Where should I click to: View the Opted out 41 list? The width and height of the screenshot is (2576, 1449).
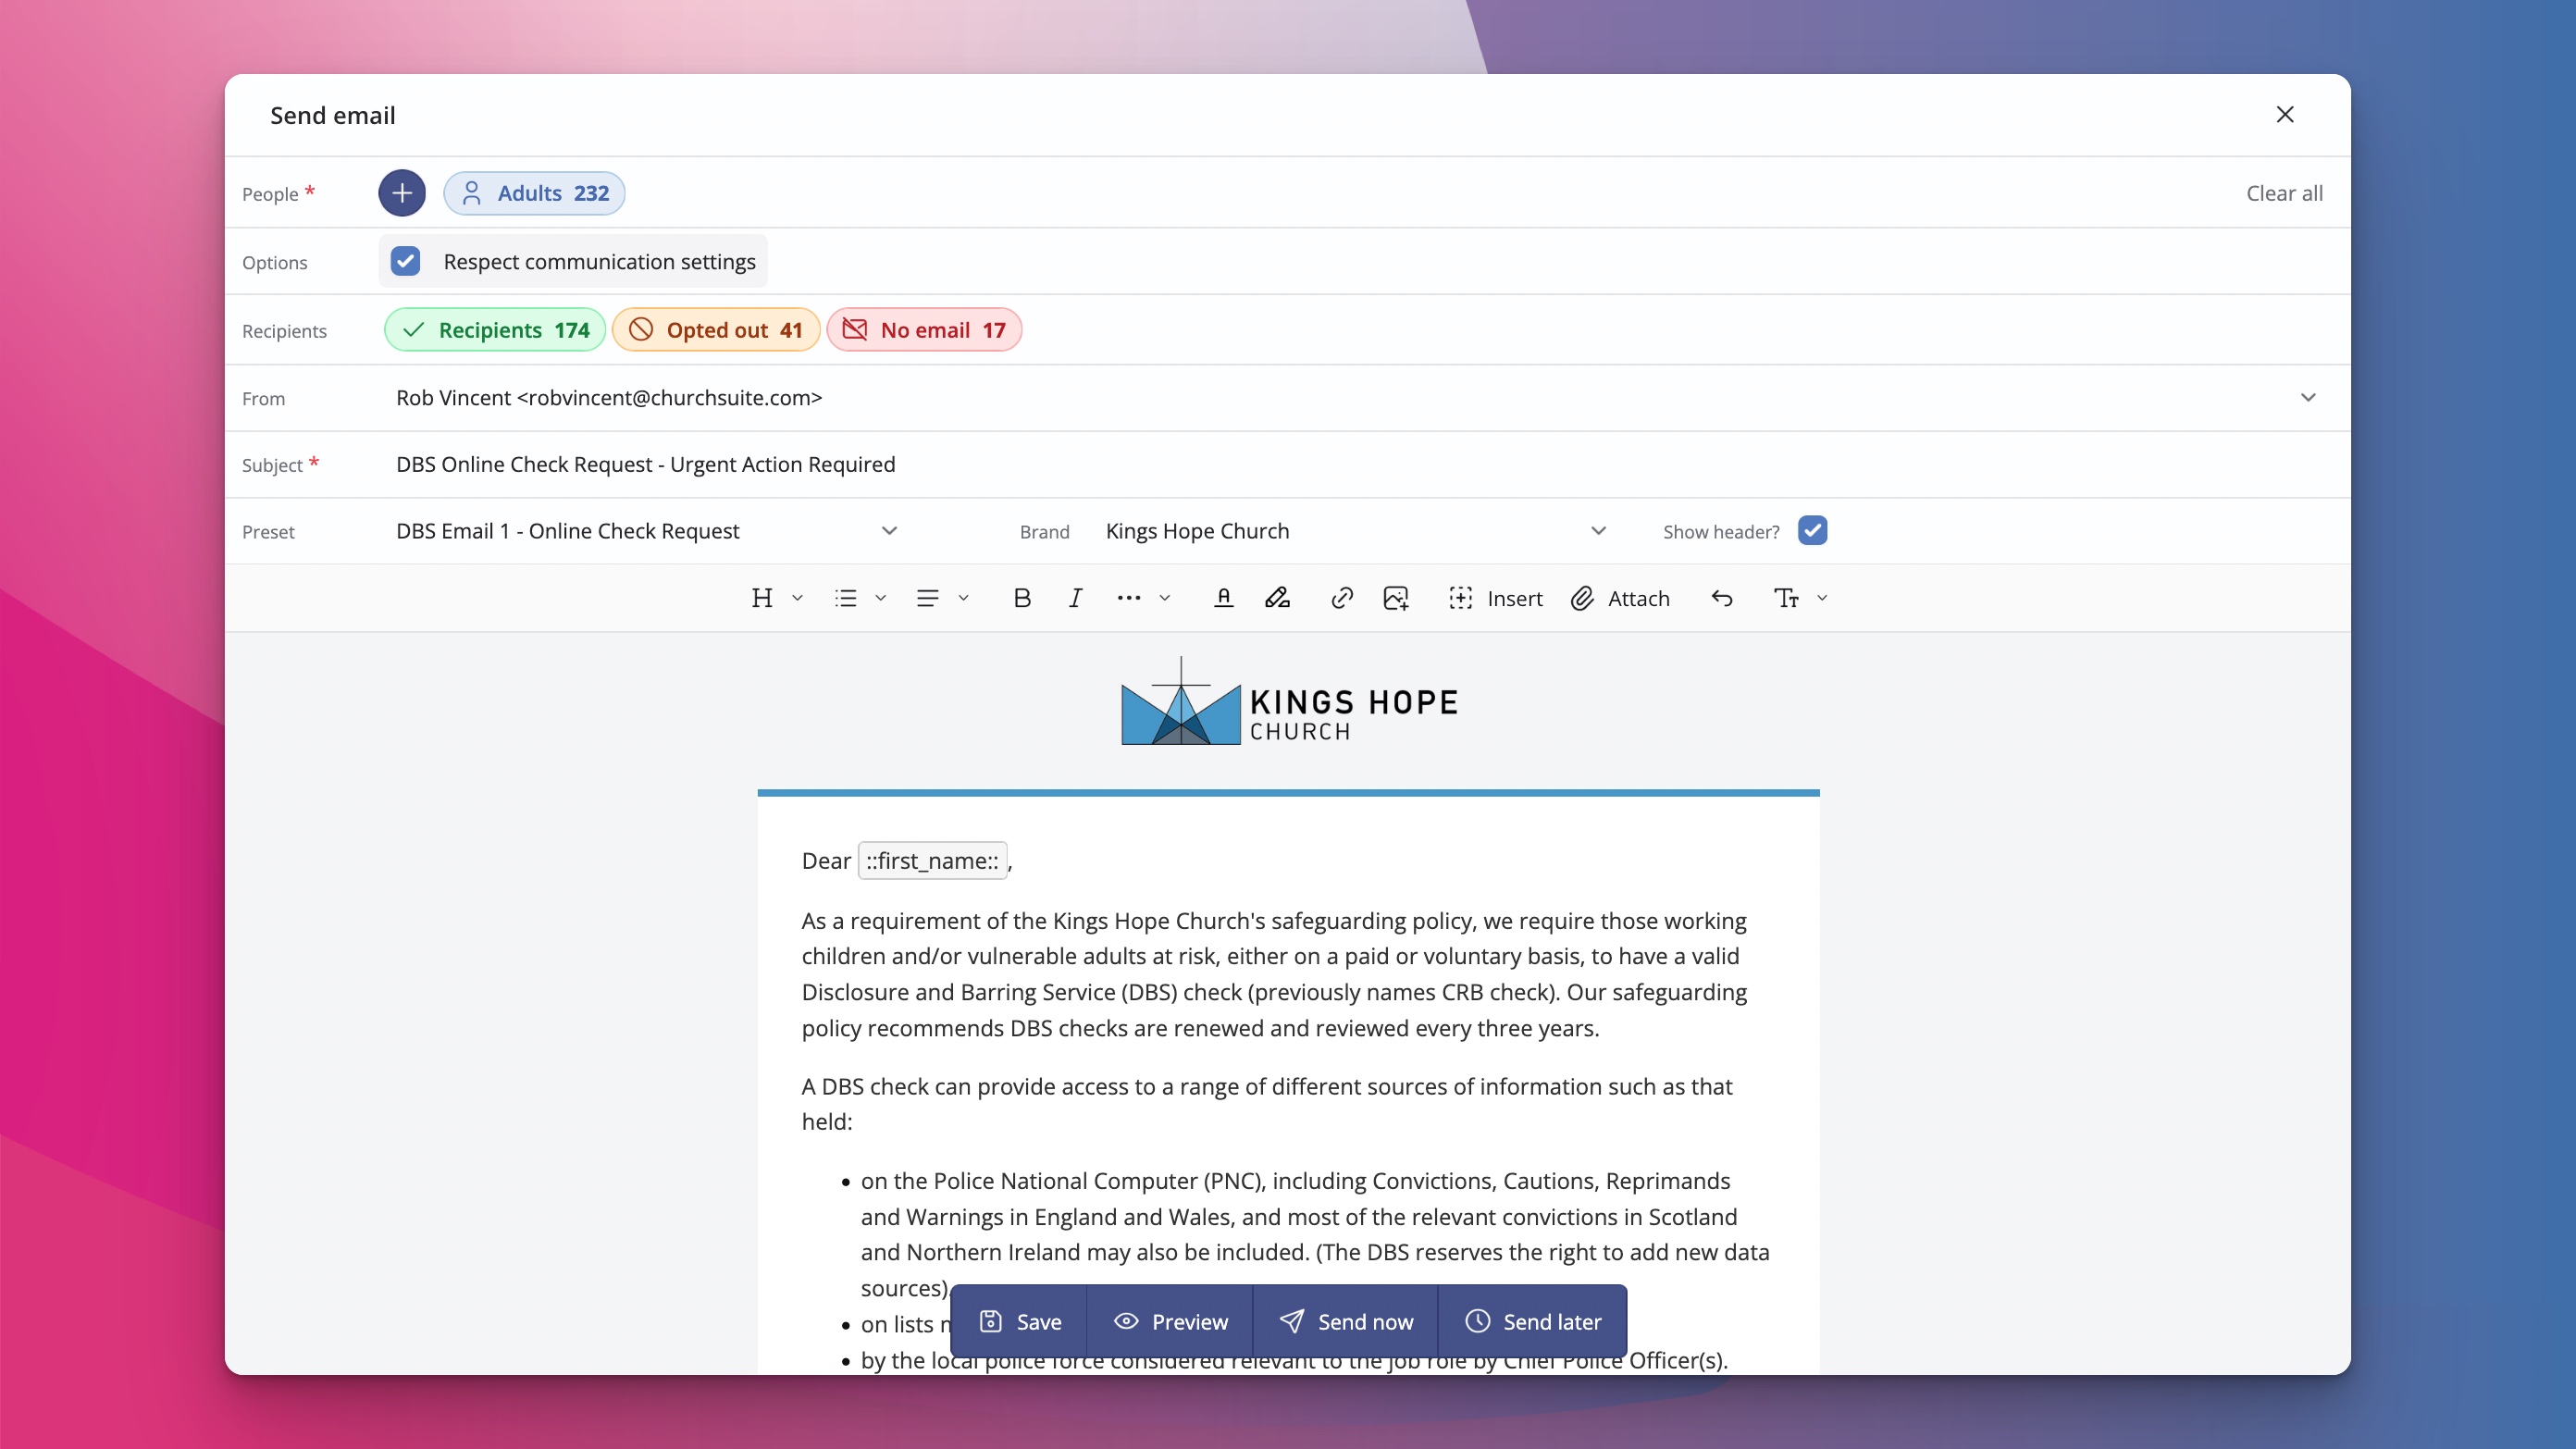[x=716, y=330]
